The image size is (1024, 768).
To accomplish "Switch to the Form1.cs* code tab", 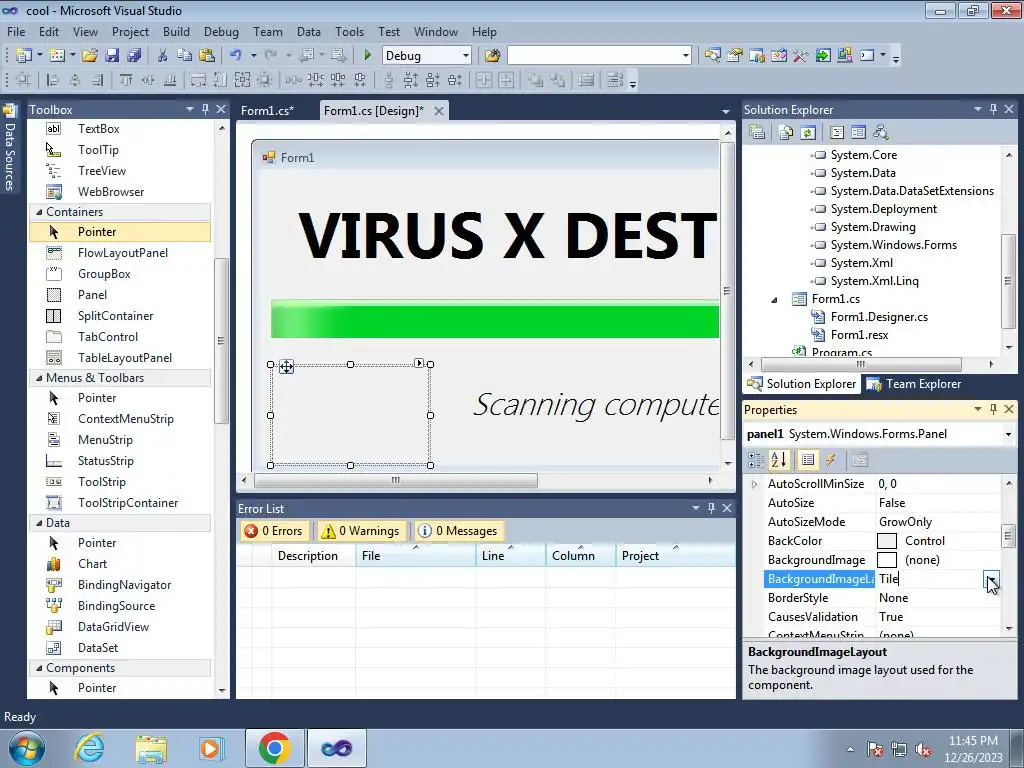I will [267, 110].
